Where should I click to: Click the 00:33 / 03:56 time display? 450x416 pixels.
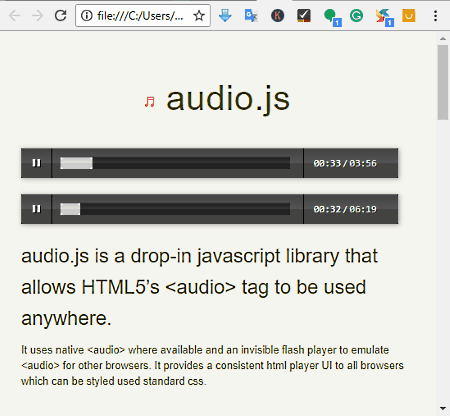point(345,163)
